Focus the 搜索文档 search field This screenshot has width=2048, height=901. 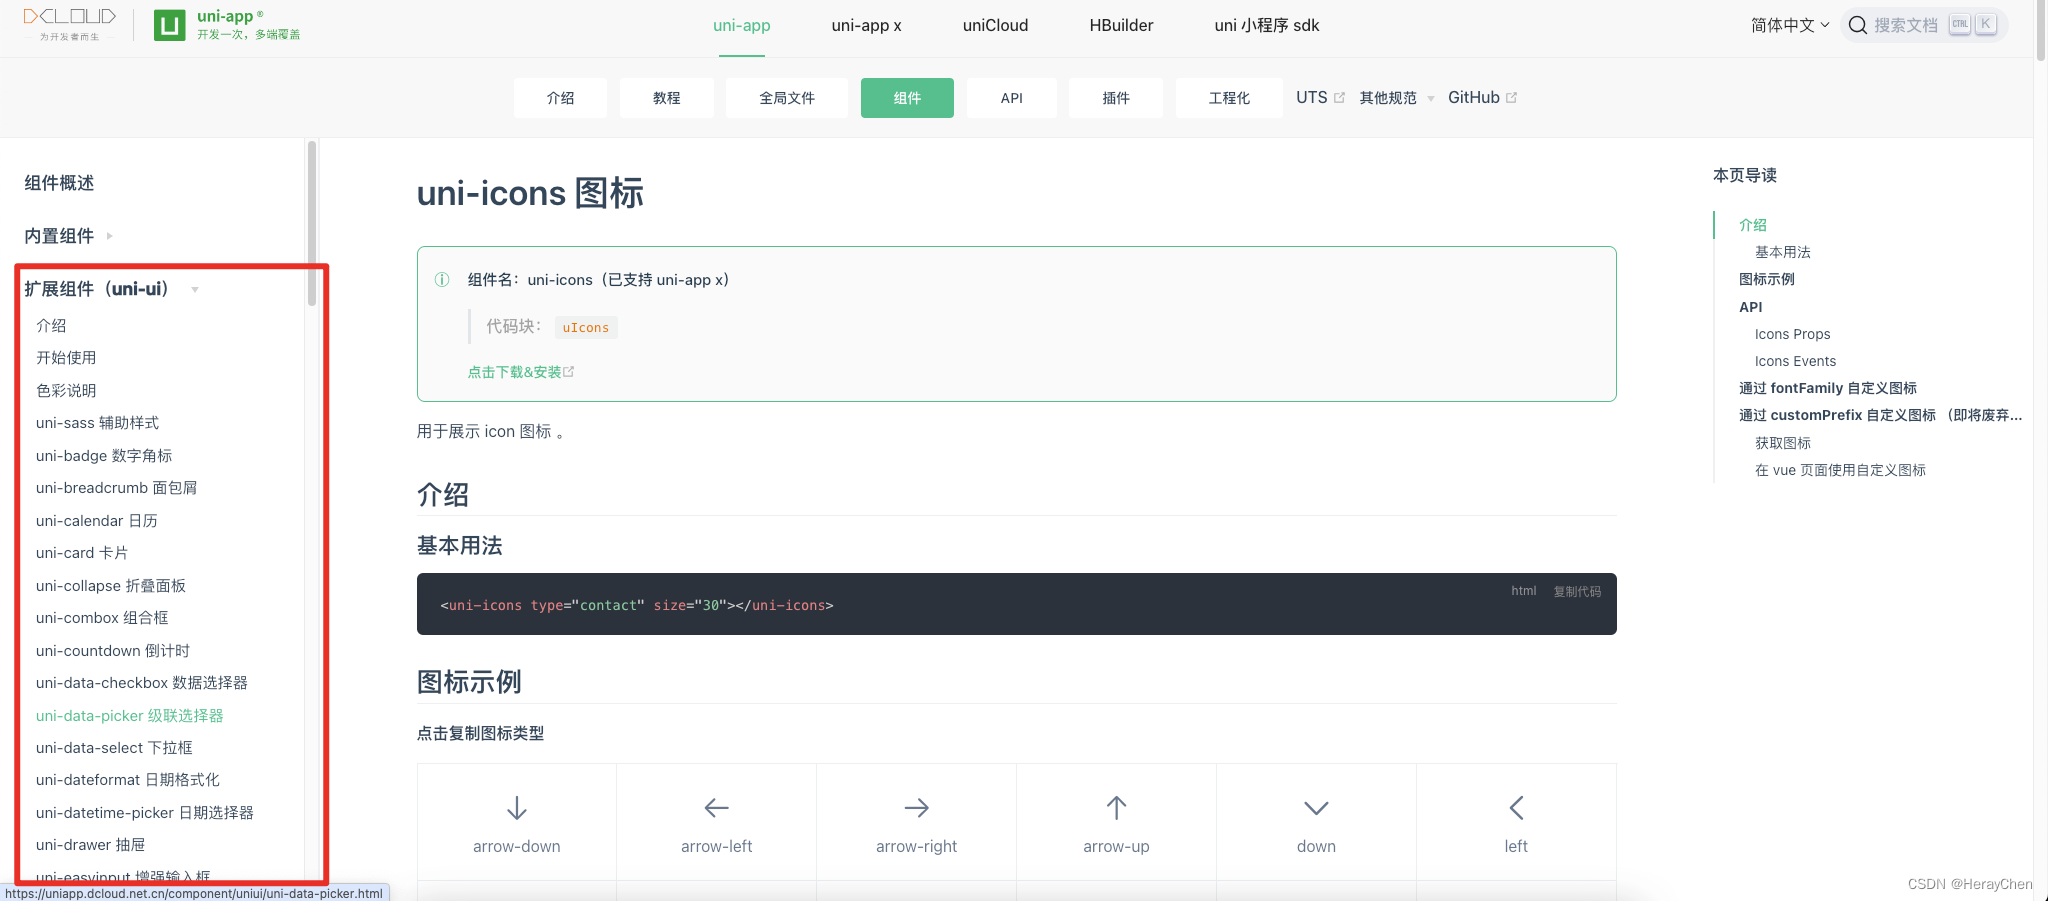point(1924,25)
